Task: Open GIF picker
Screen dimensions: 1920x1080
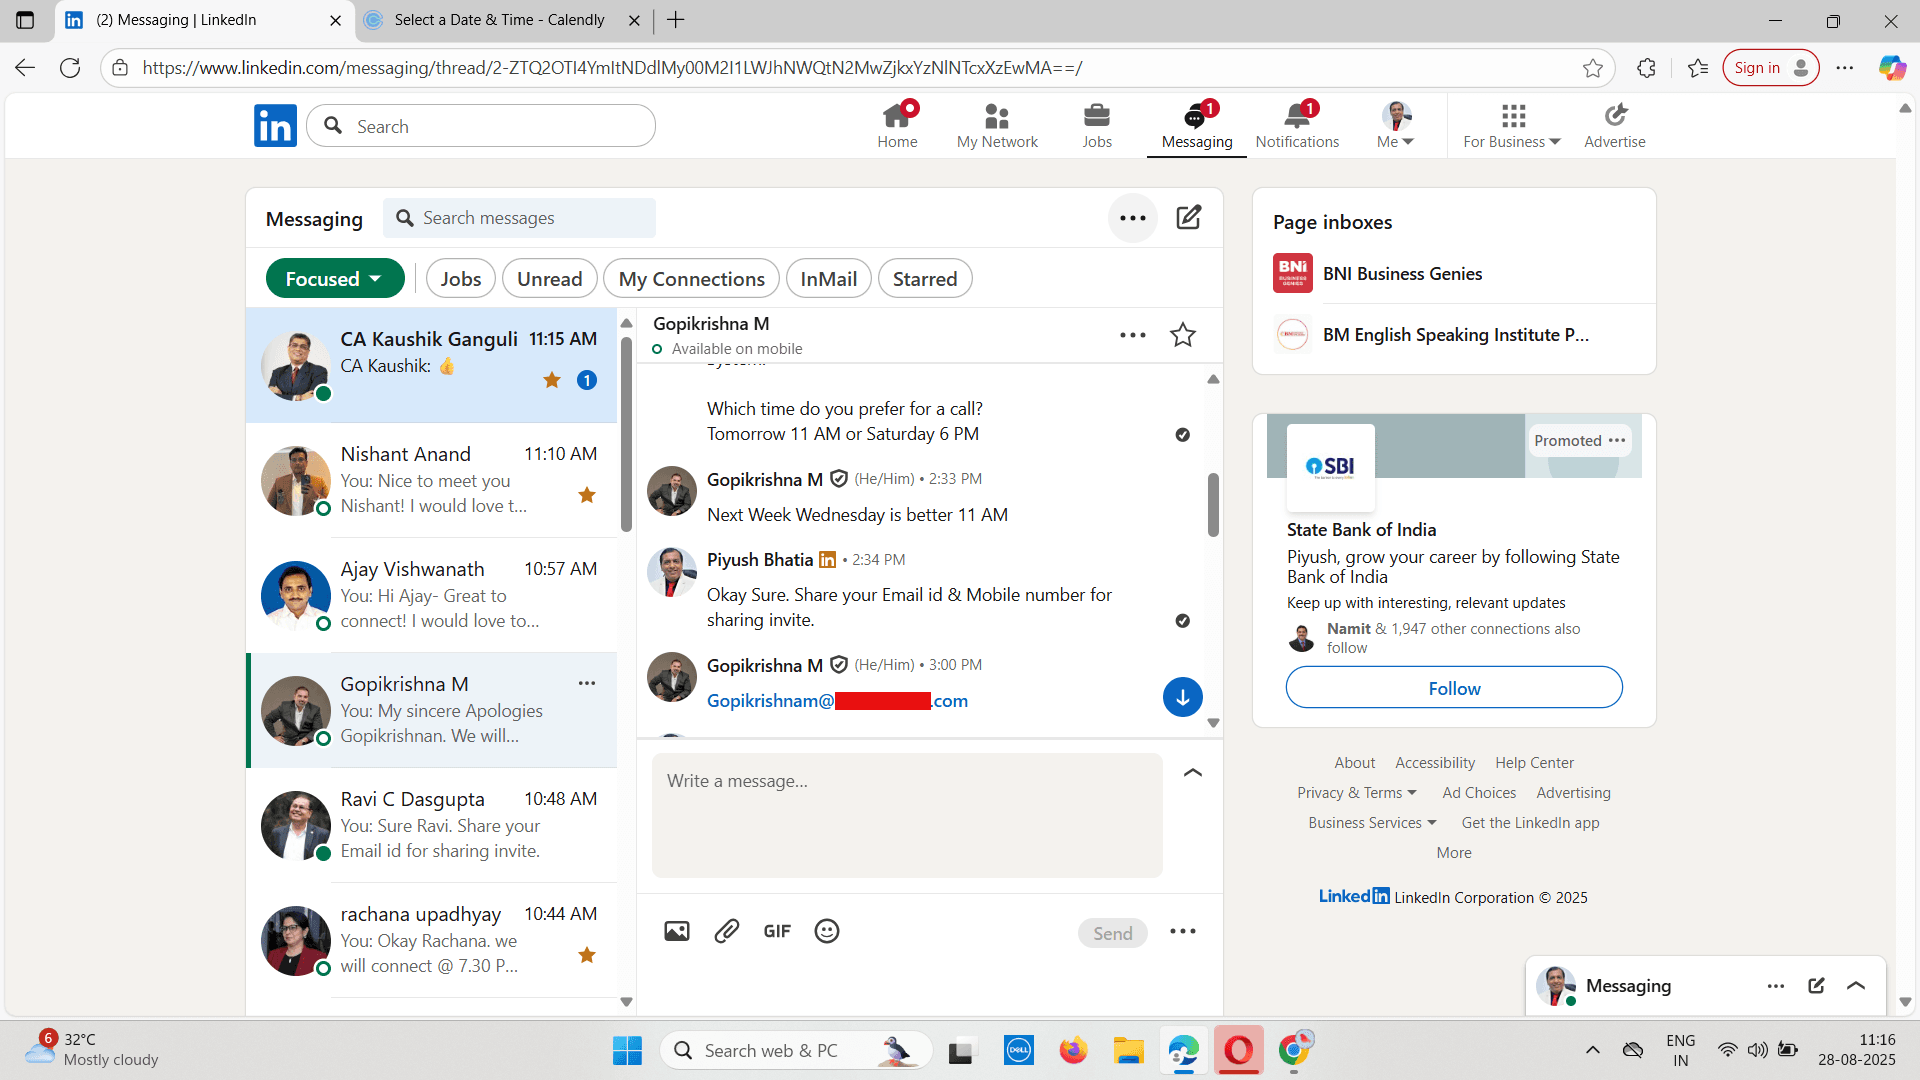Action: click(x=777, y=931)
